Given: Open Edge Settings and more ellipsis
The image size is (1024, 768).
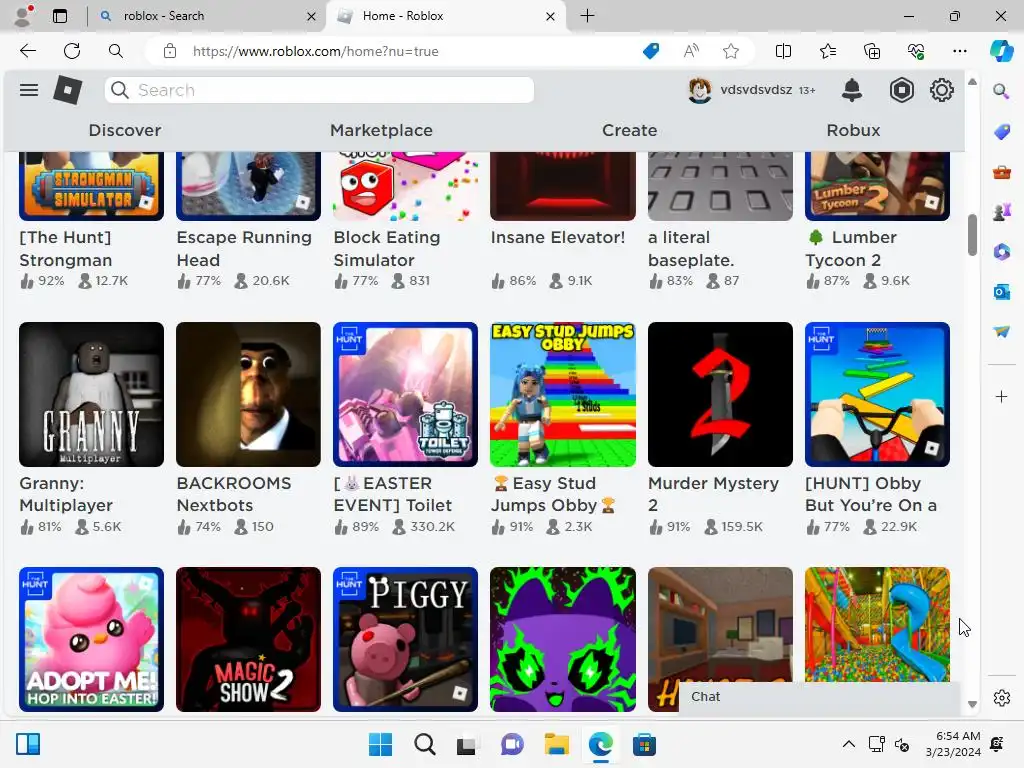Looking at the screenshot, I should [959, 51].
